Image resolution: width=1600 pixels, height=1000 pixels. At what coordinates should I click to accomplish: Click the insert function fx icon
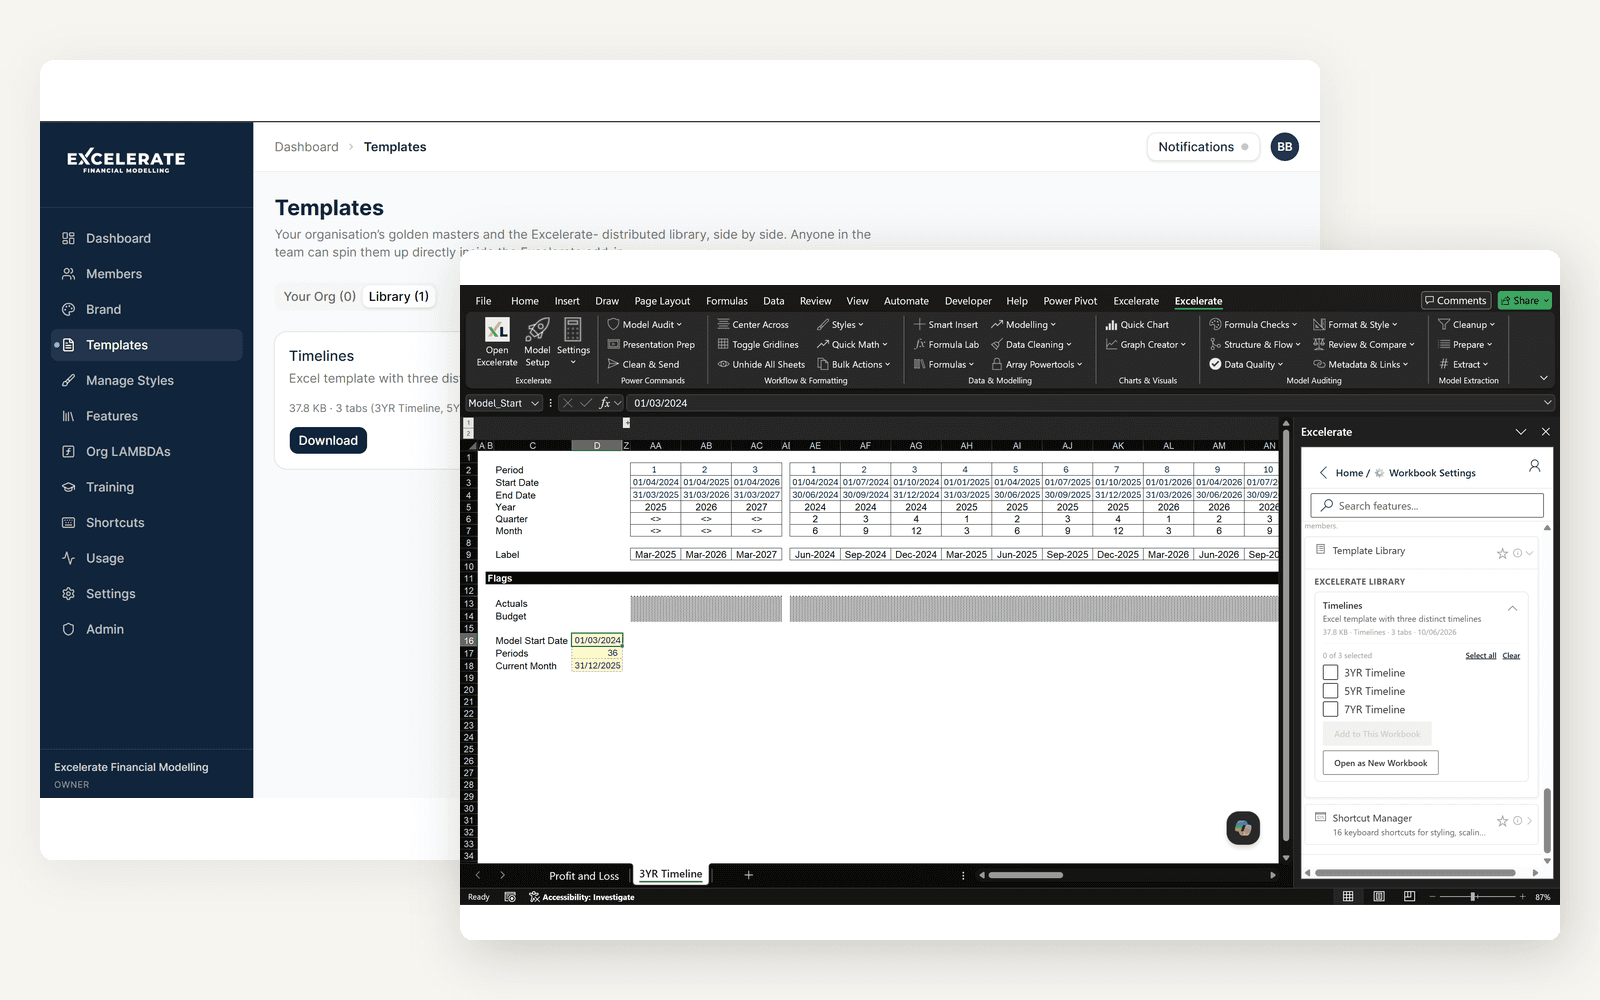click(605, 403)
